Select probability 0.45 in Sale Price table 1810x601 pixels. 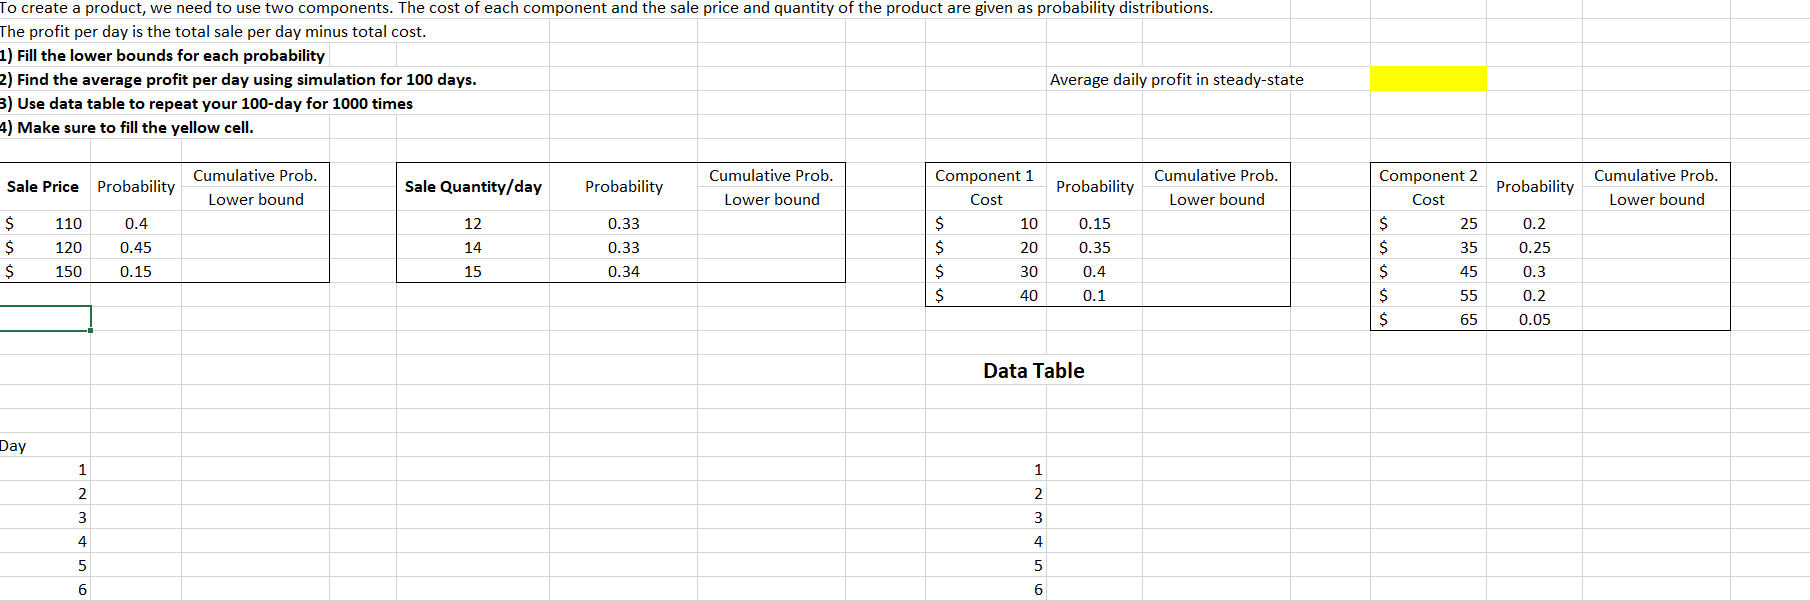136,248
